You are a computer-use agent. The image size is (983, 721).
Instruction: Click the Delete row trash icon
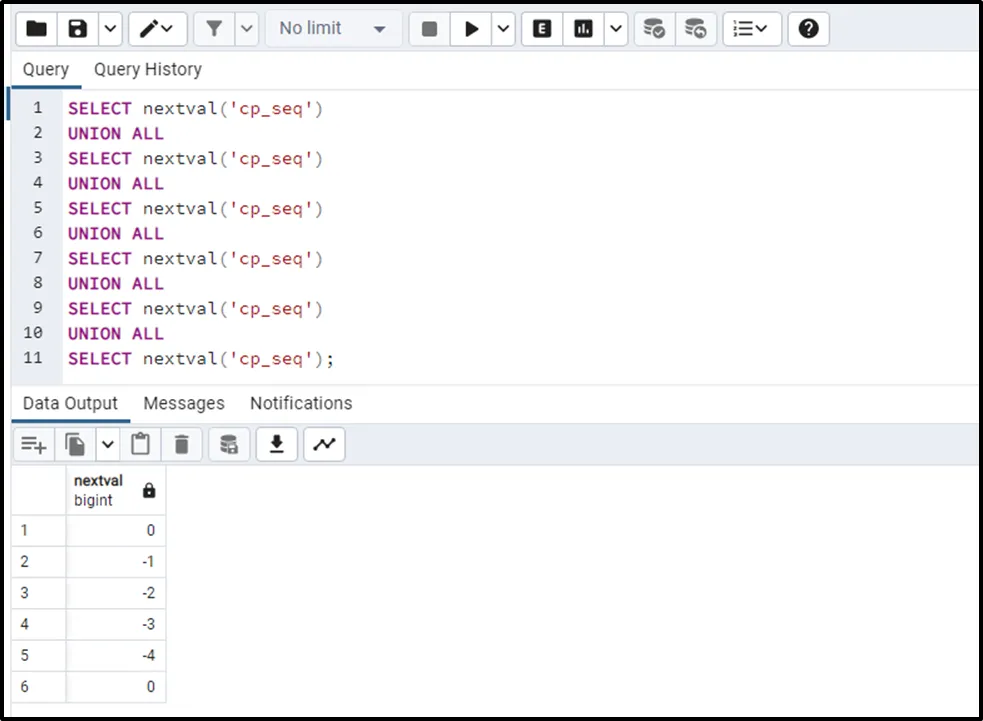pos(181,444)
